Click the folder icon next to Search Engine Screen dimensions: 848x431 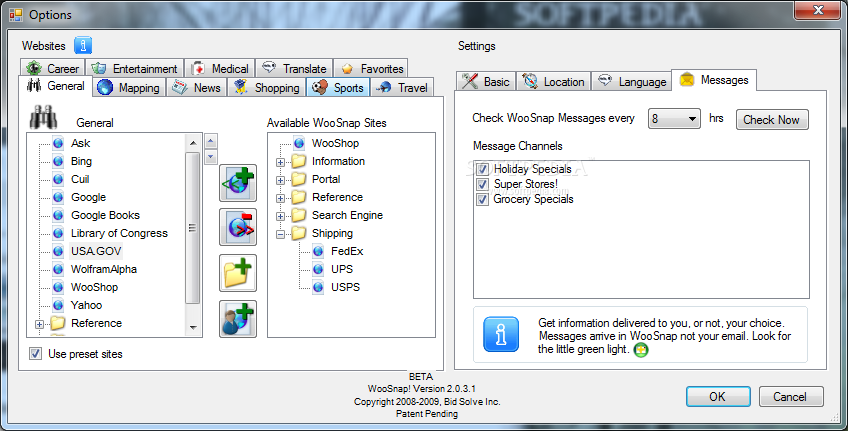coord(299,215)
